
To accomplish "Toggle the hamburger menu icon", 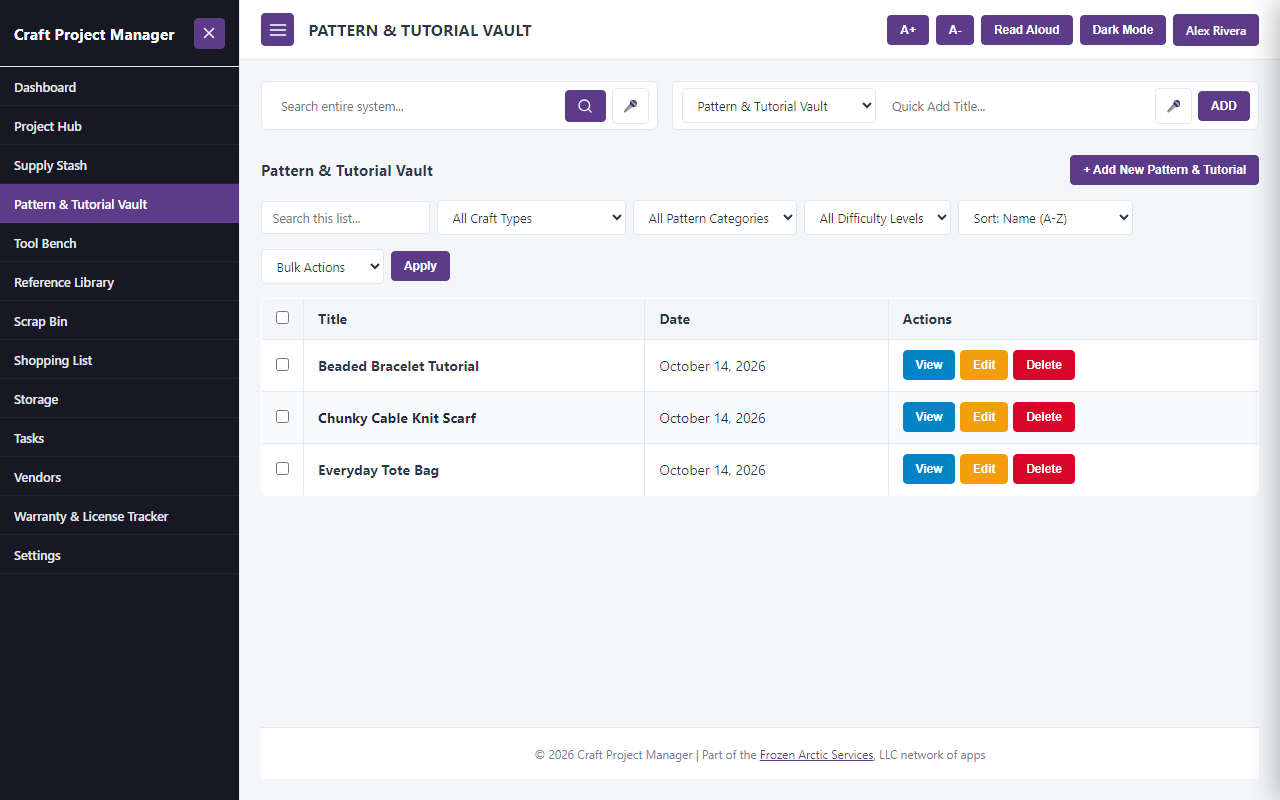I will pyautogui.click(x=277, y=30).
